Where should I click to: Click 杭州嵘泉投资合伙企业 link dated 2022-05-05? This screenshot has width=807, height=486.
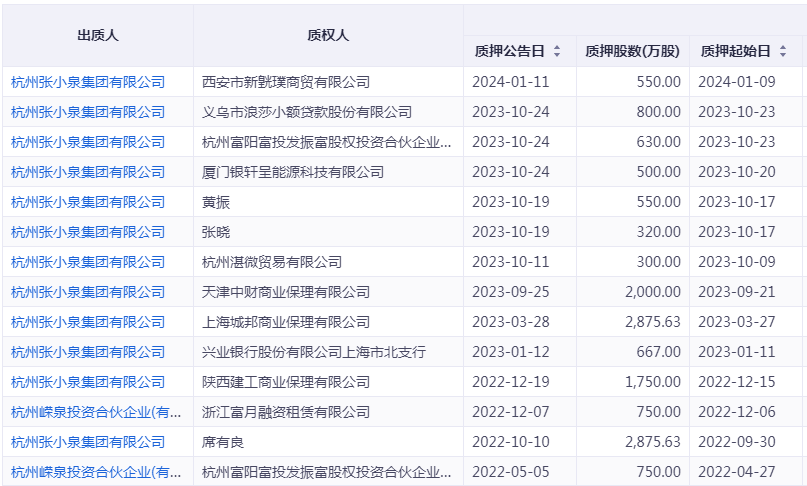96,472
